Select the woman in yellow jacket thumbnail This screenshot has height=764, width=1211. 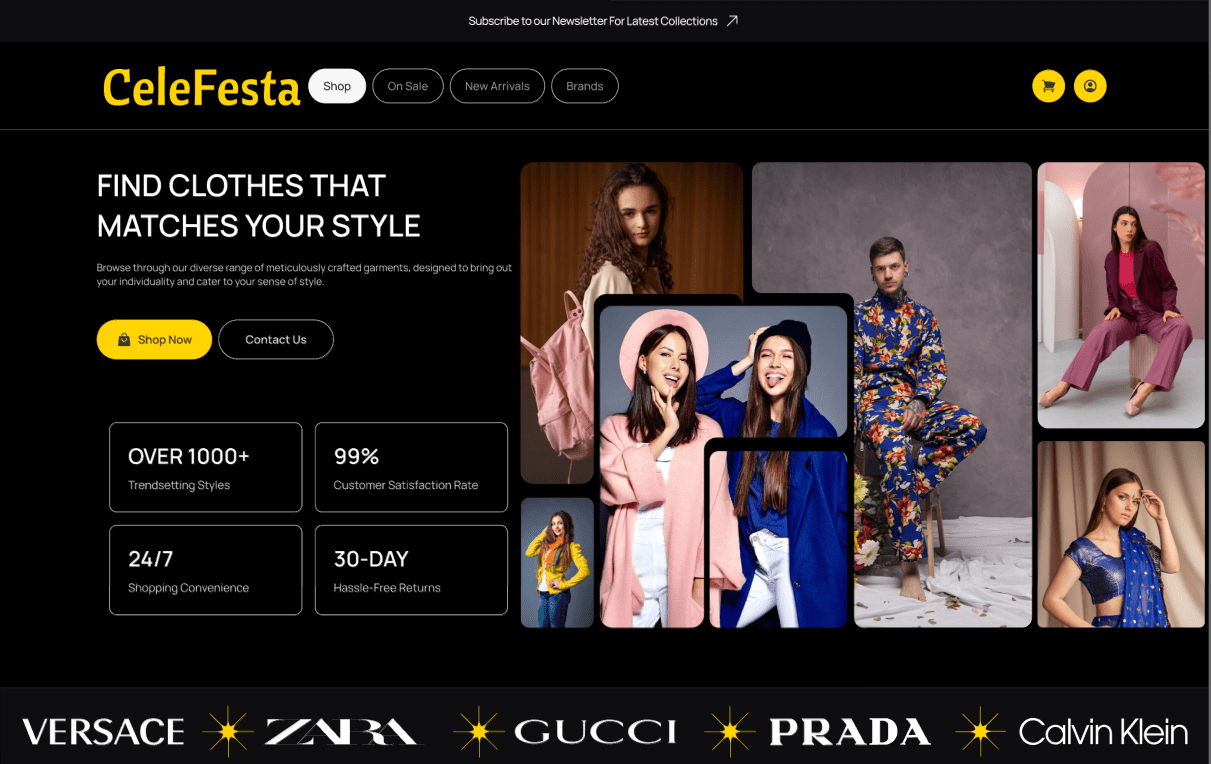pos(557,563)
